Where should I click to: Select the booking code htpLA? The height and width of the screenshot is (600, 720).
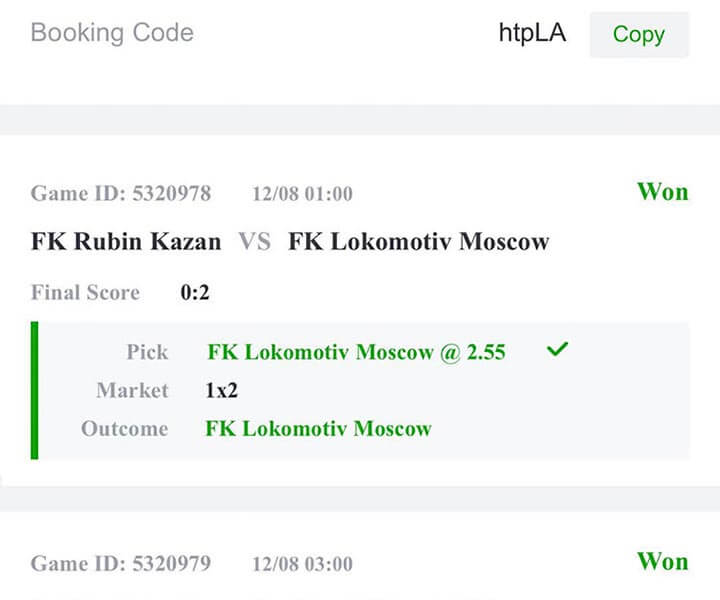[532, 33]
